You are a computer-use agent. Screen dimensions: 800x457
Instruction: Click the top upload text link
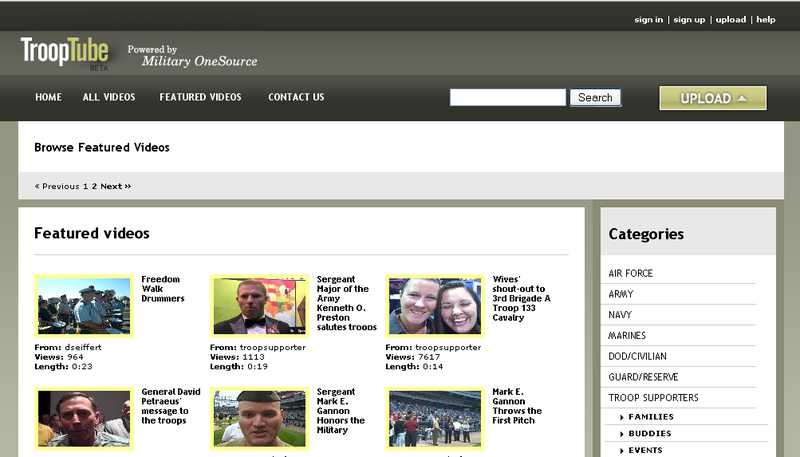click(x=731, y=19)
